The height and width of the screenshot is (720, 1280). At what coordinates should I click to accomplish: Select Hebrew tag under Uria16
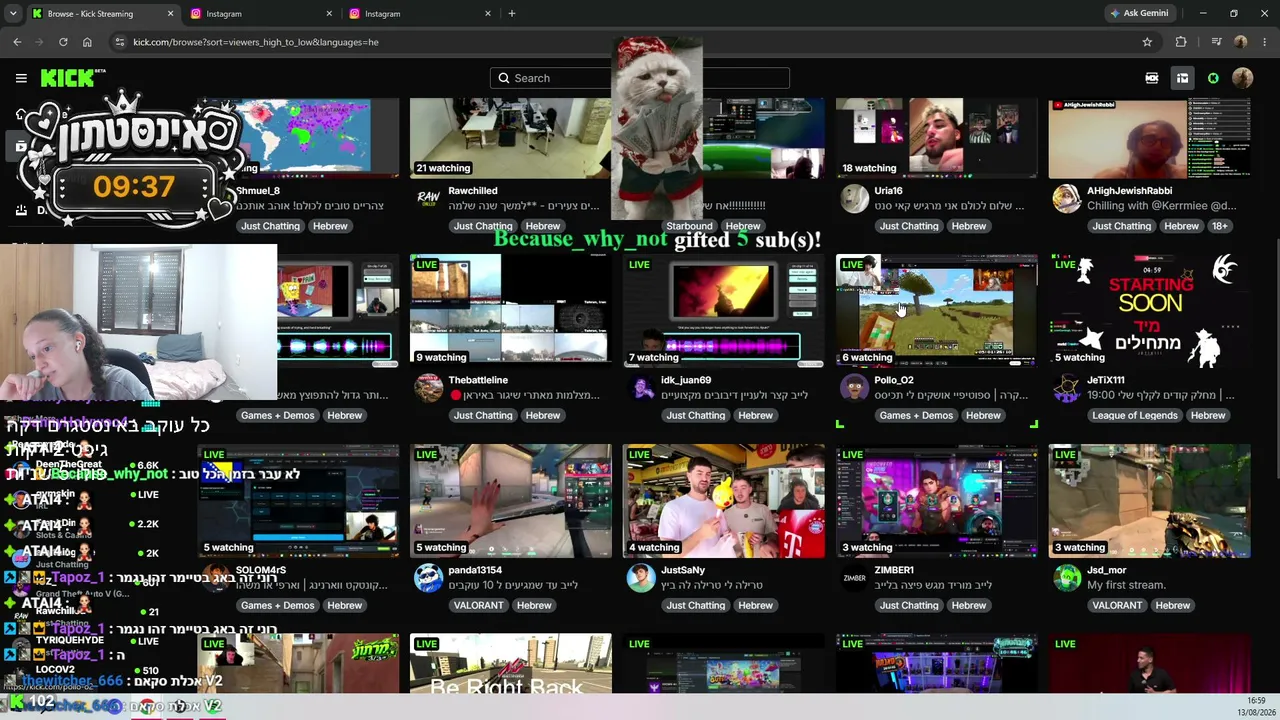pyautogui.click(x=969, y=226)
